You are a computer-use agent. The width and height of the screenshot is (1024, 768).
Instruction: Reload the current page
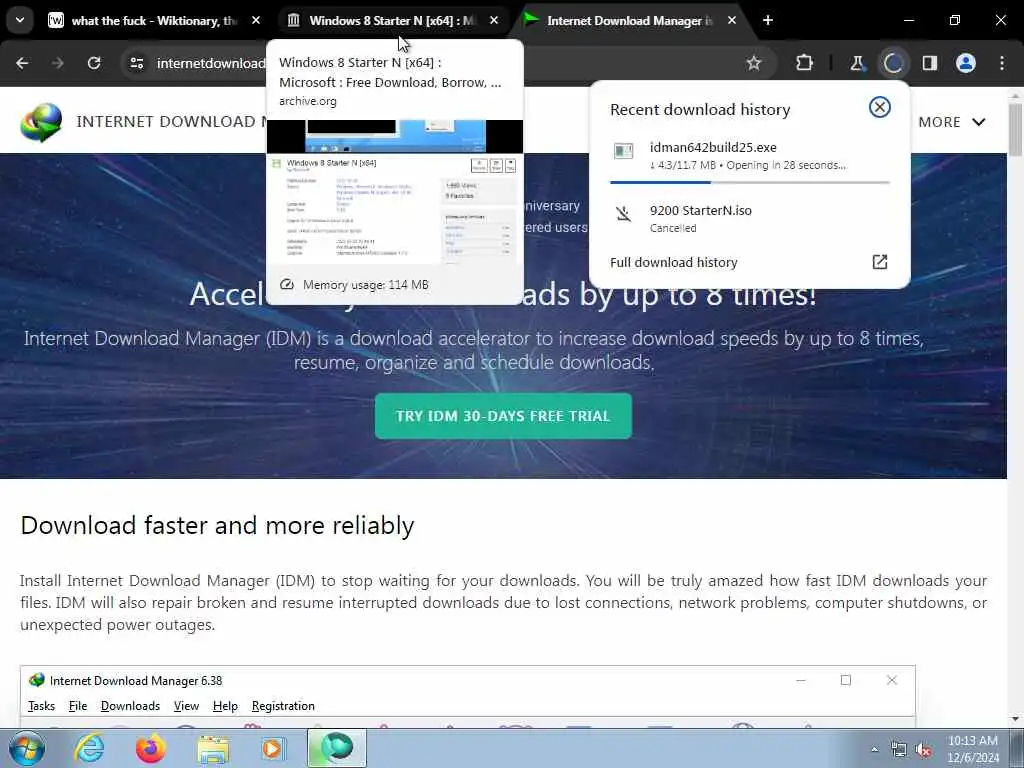(94, 63)
